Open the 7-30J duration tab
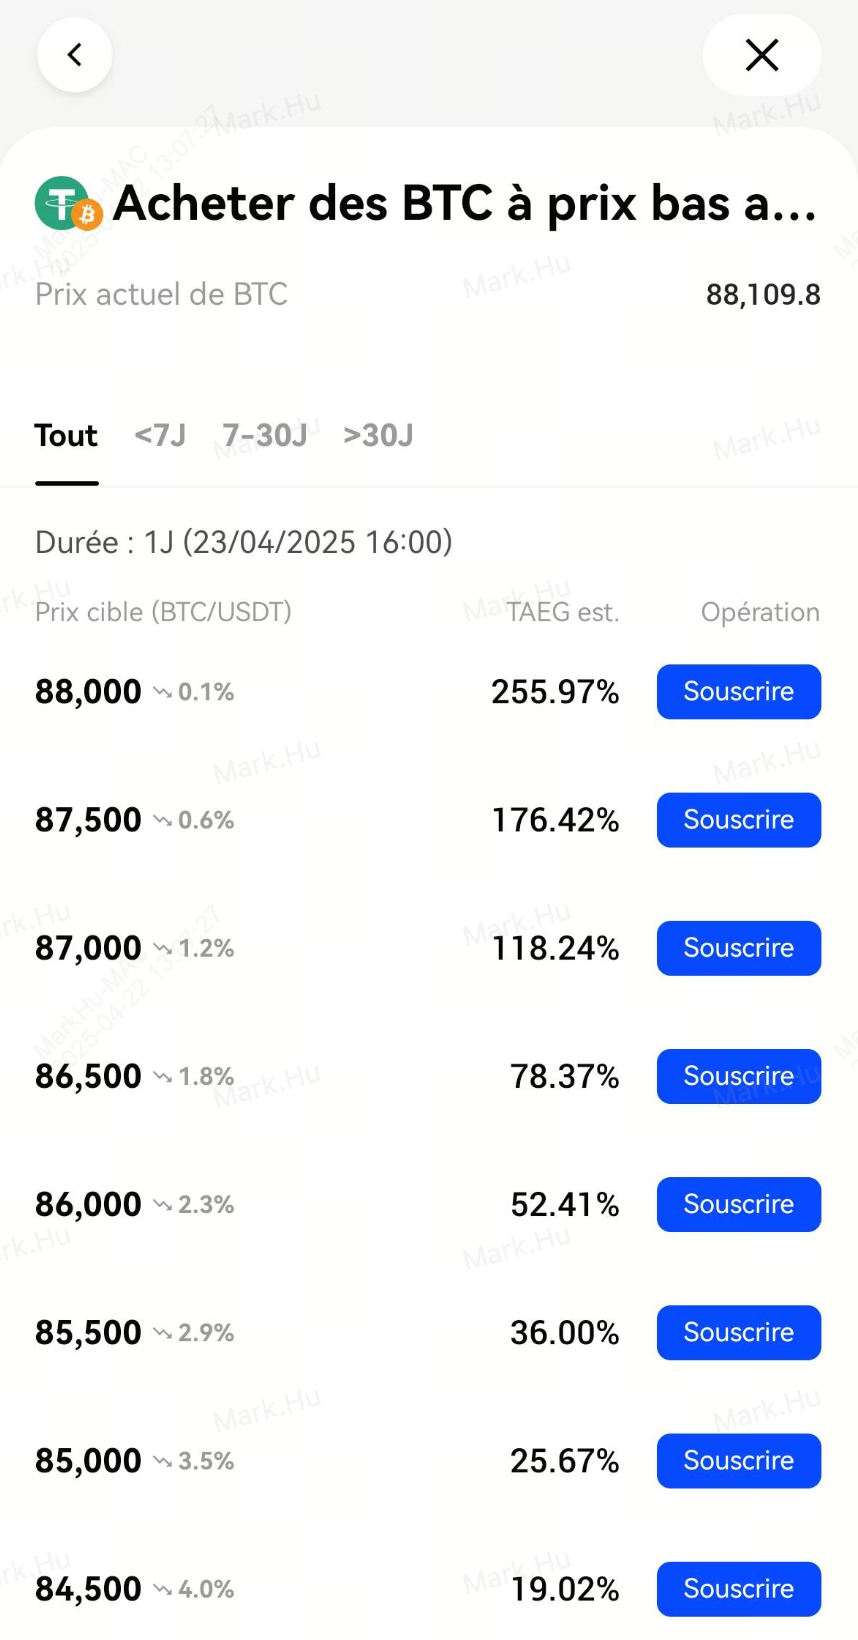Image resolution: width=858 pixels, height=1640 pixels. pos(265,436)
